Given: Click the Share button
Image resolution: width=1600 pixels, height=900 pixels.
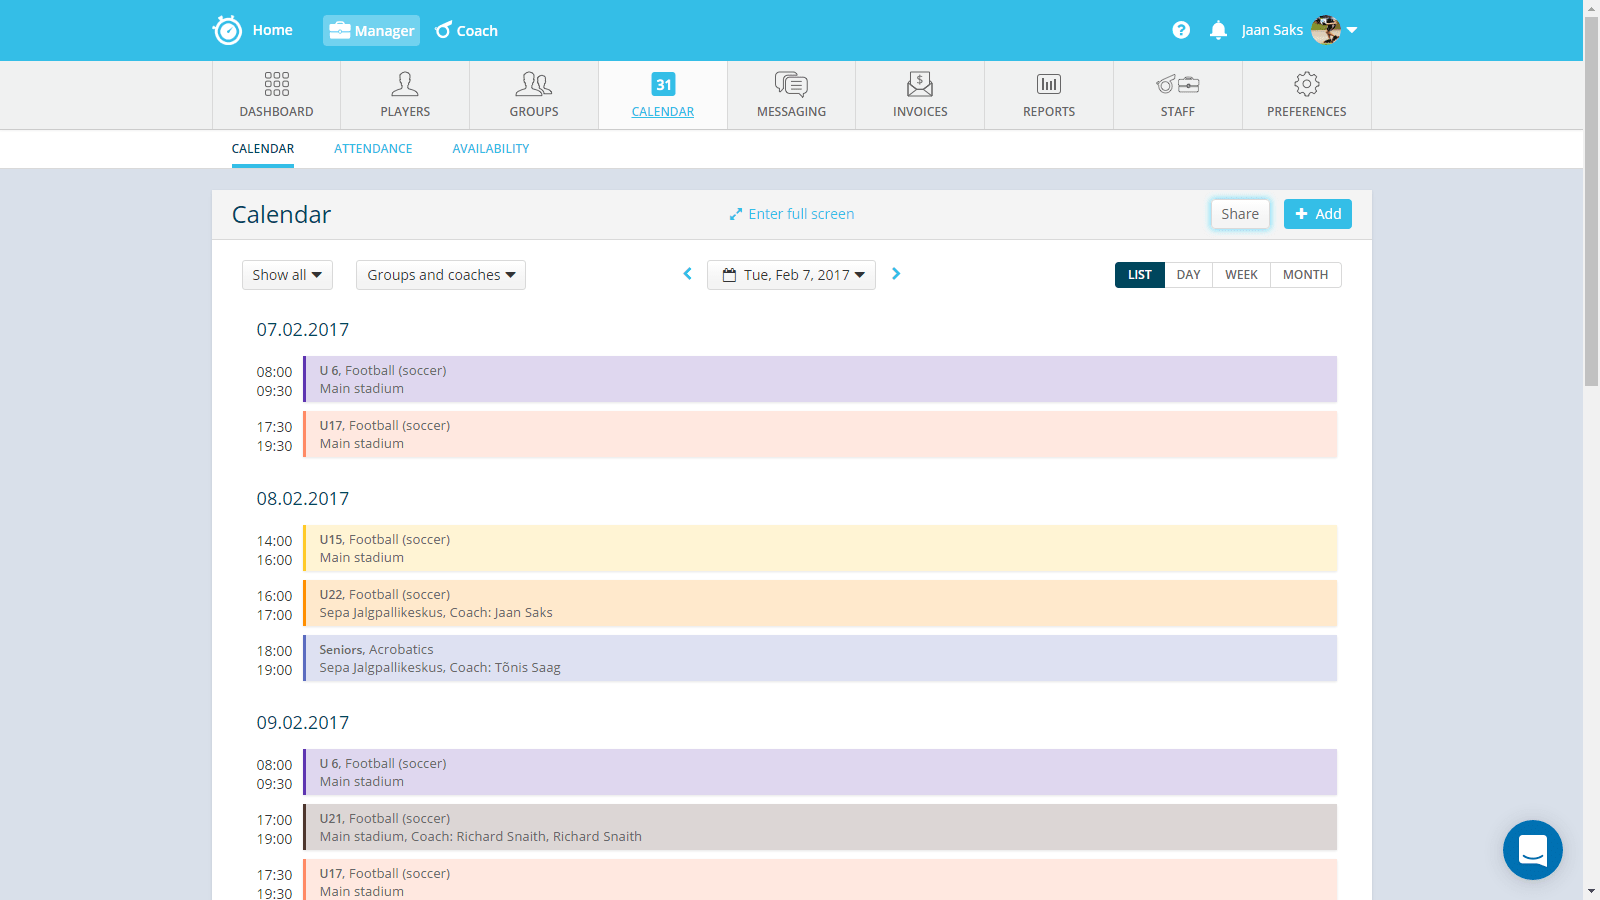Looking at the screenshot, I should (1240, 214).
